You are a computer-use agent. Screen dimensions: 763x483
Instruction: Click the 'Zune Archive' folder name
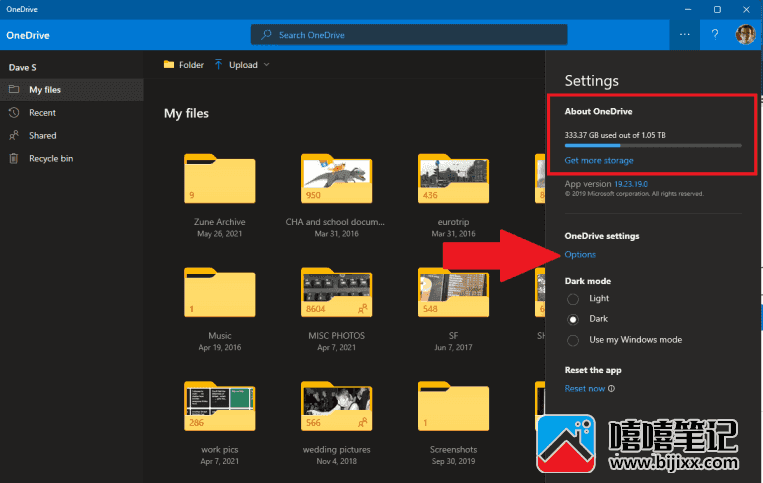coord(219,222)
